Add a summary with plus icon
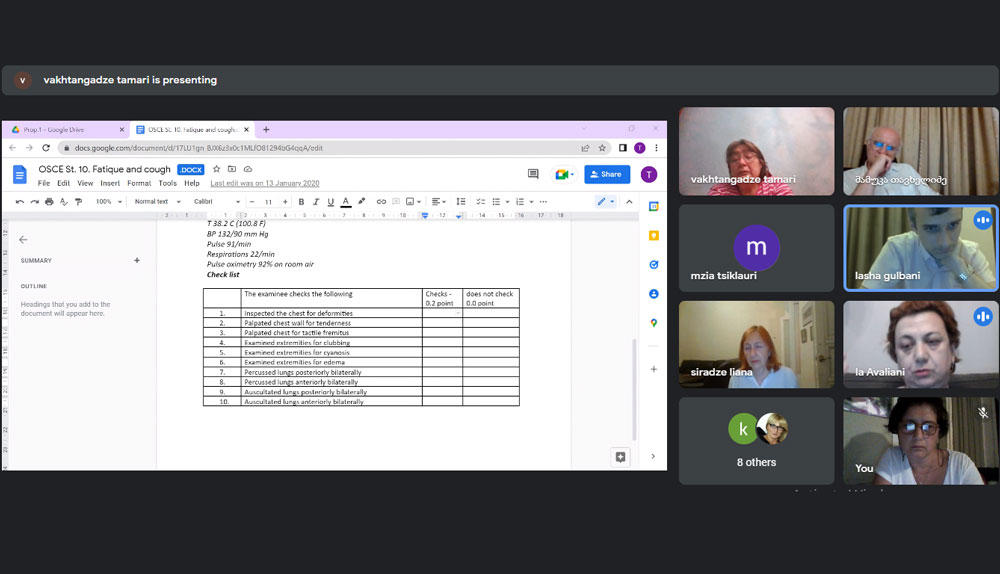 pos(137,260)
